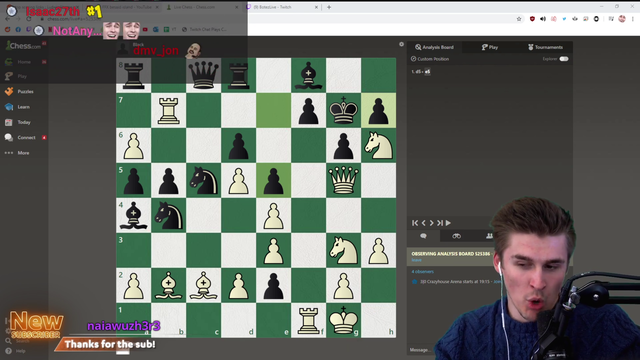This screenshot has height=360, width=640.
Task: Click the Chess.com logo in the sidebar
Action: (23, 46)
